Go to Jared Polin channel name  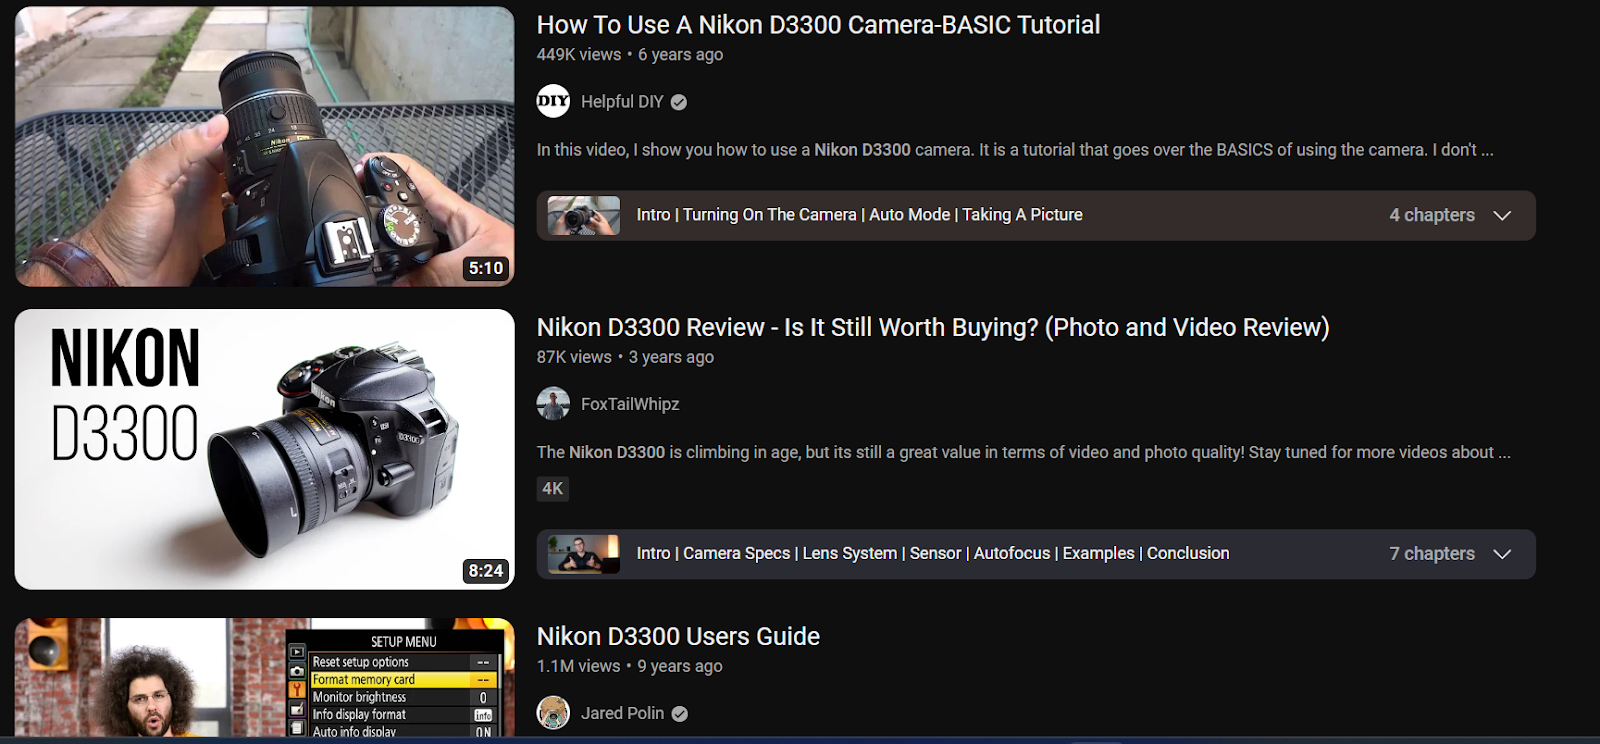[x=622, y=713]
